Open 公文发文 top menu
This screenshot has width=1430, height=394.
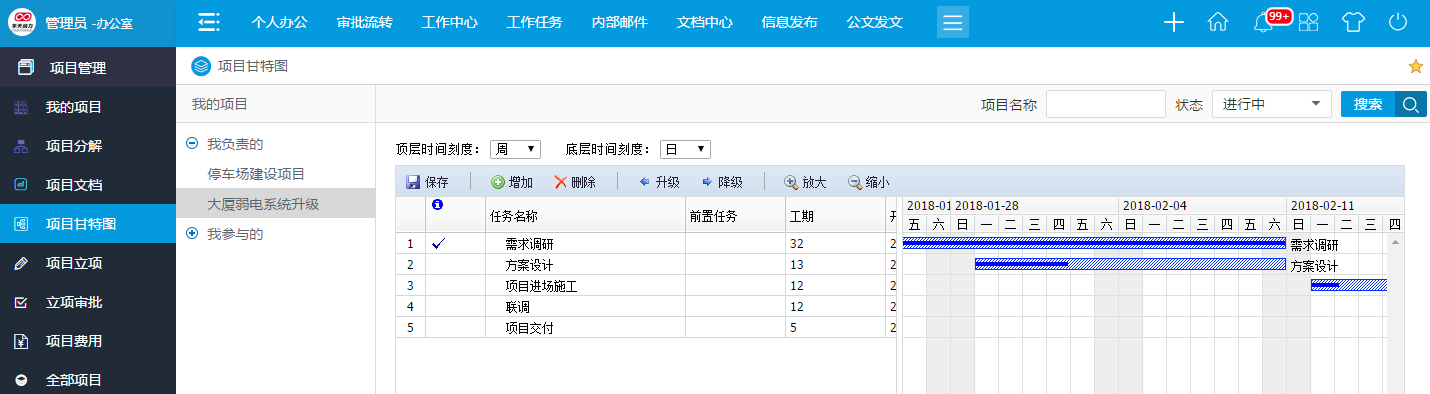coord(875,22)
